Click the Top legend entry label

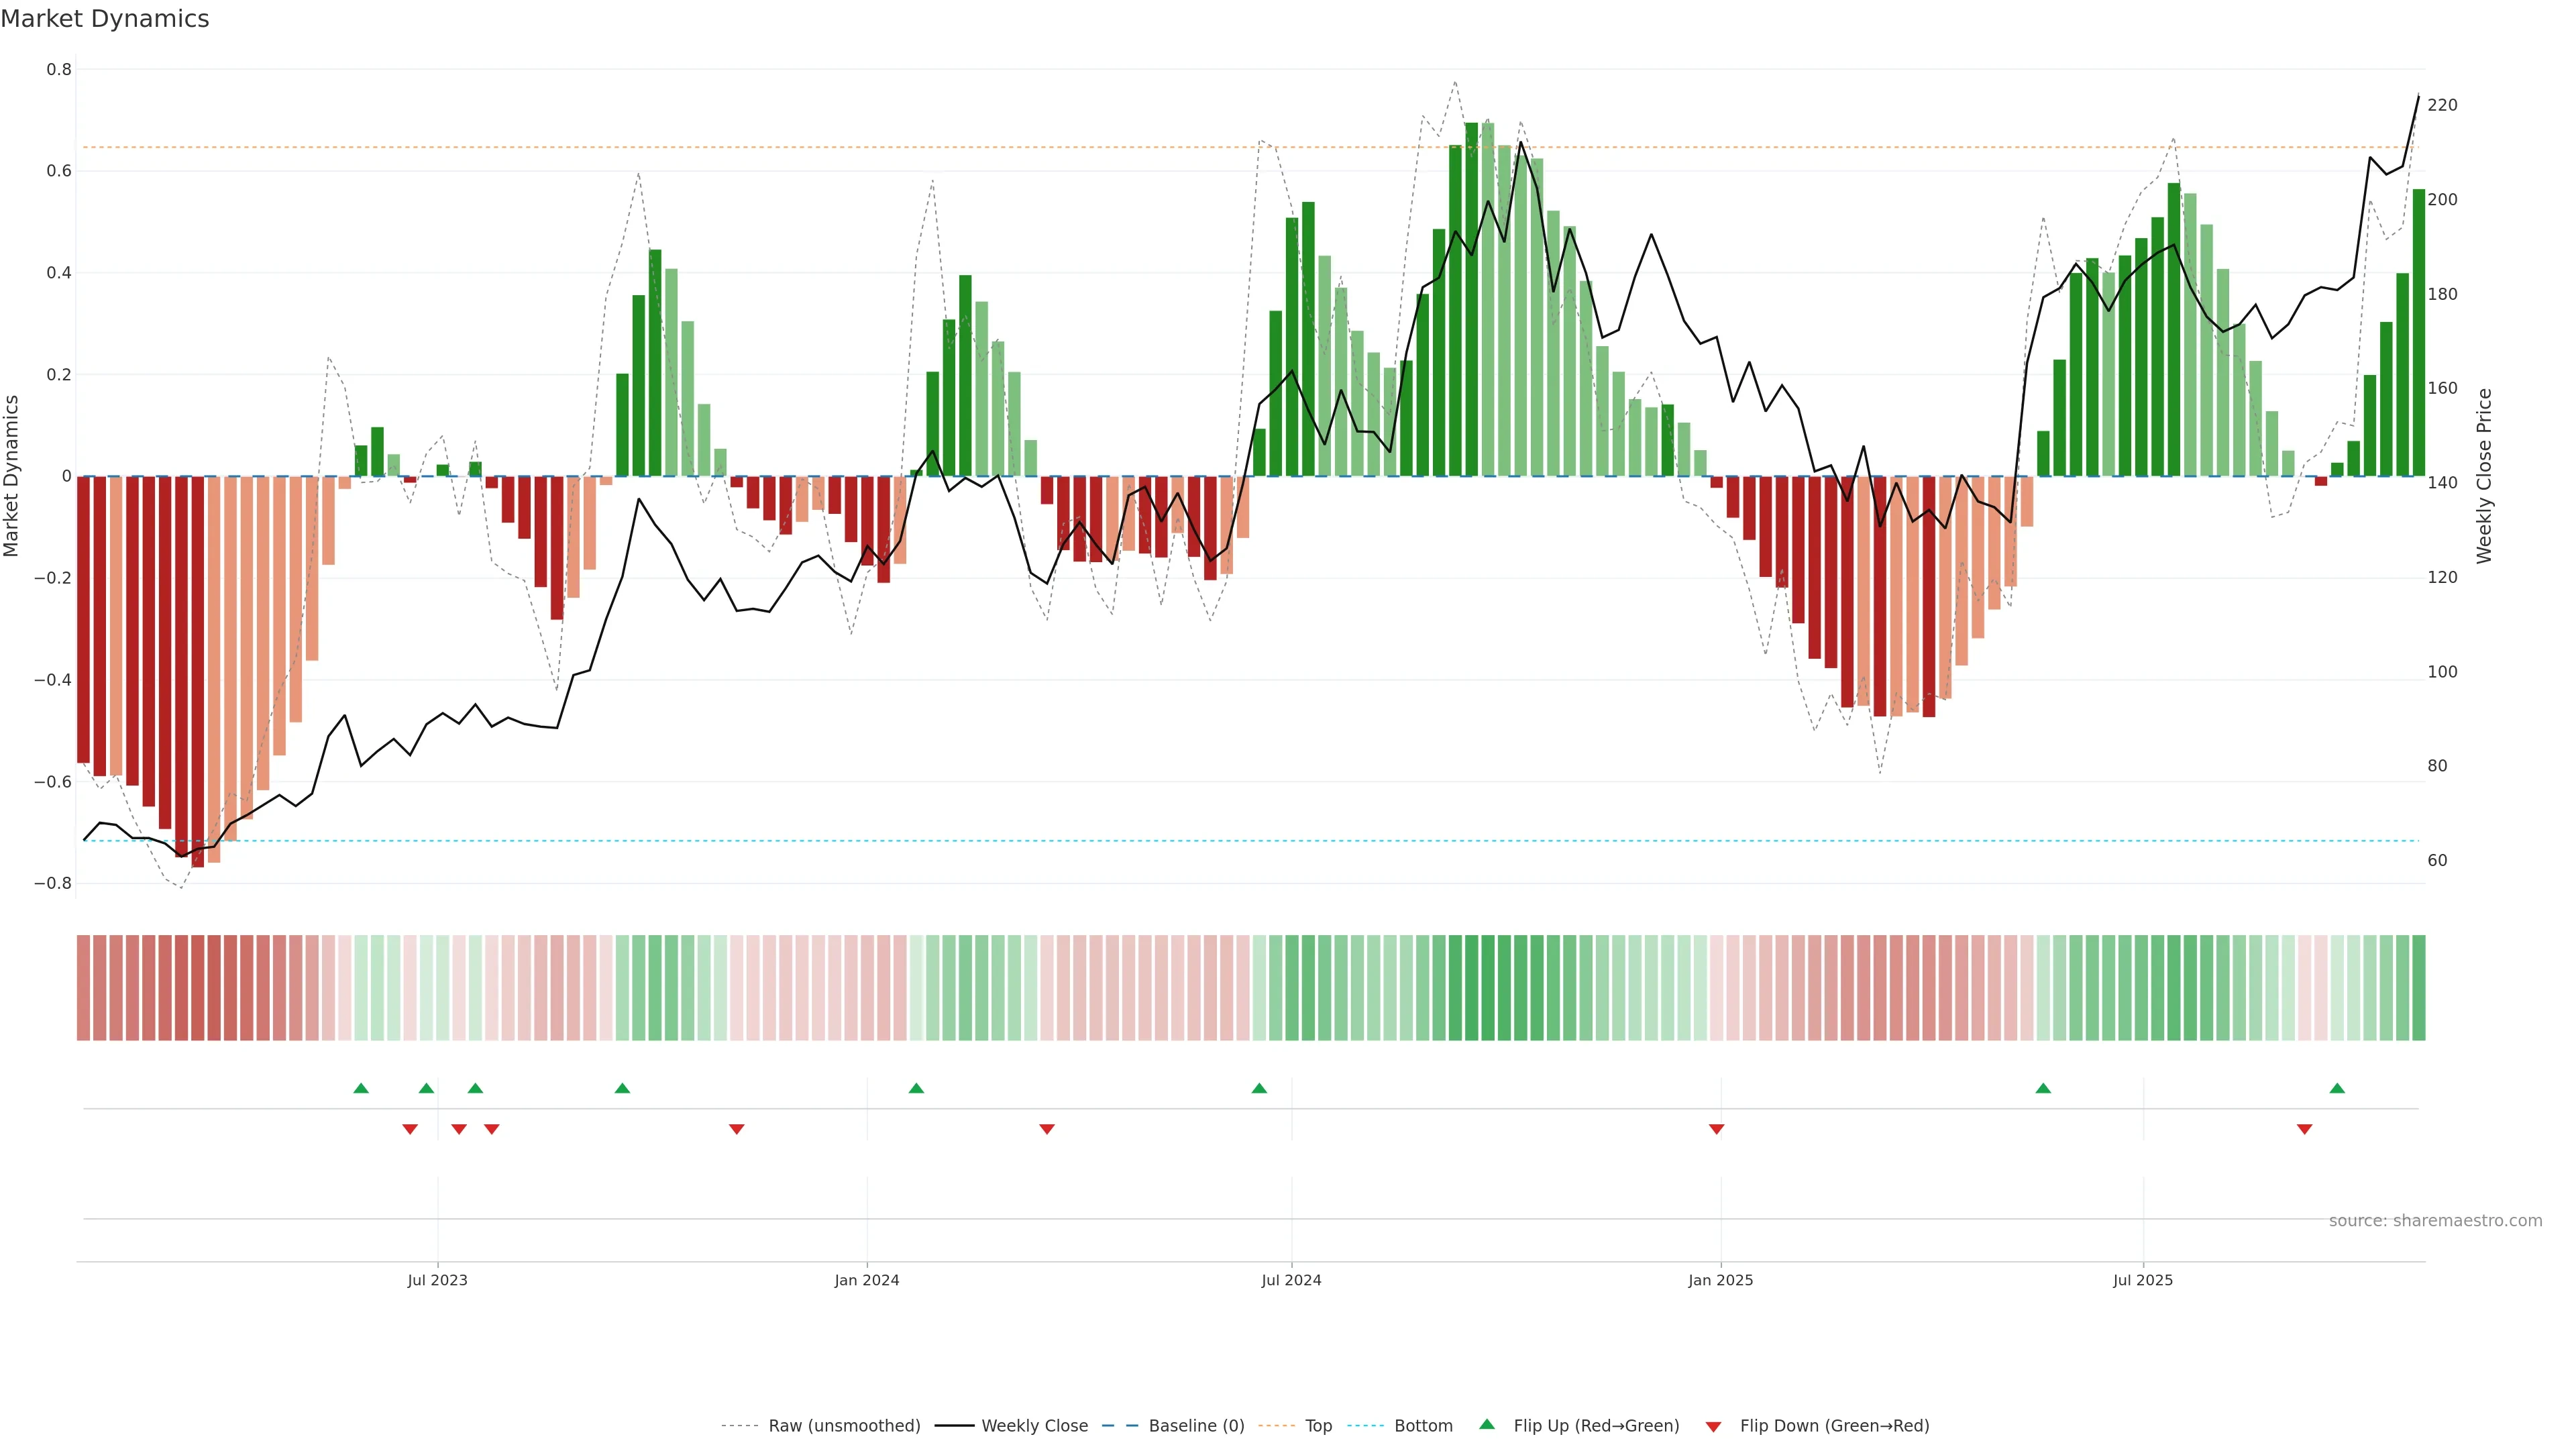[x=1318, y=1426]
